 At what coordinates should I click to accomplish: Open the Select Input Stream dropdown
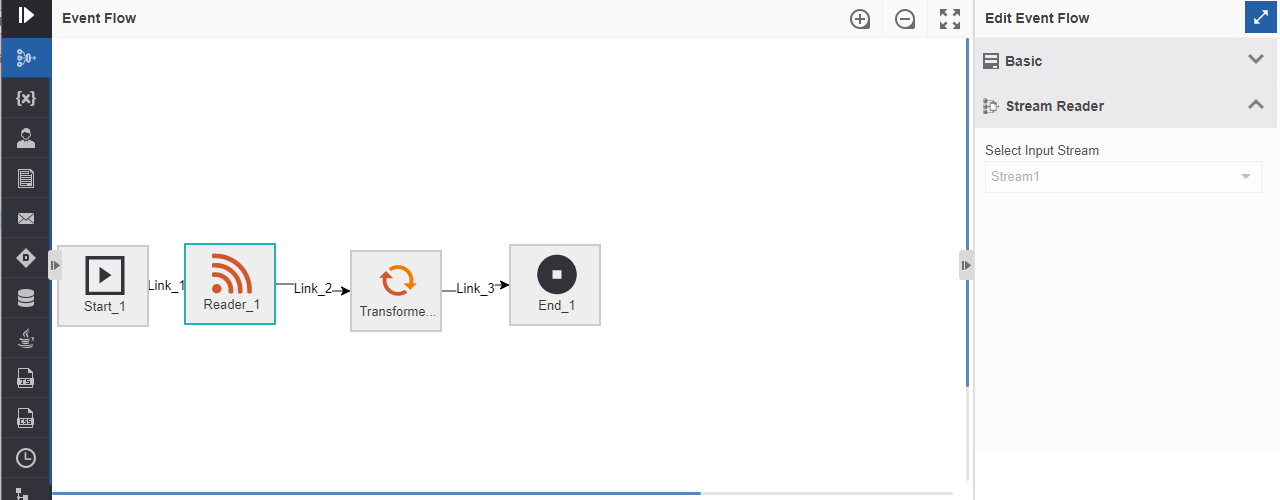[1123, 177]
